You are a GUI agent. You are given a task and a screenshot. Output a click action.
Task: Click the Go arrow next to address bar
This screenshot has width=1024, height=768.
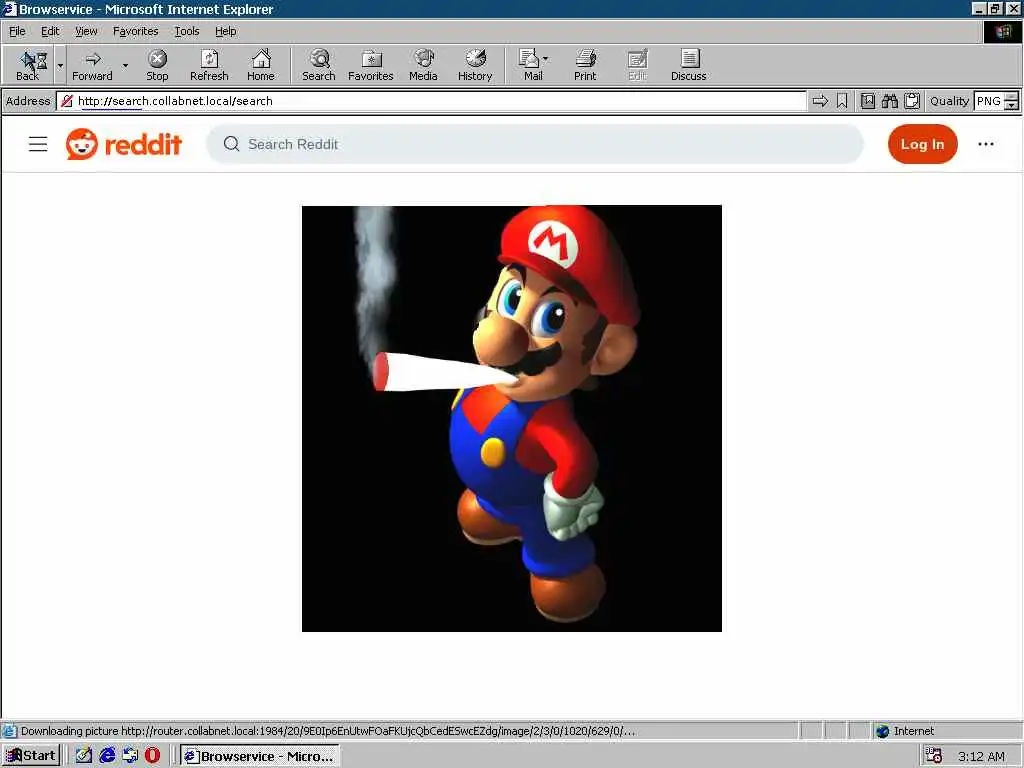[820, 101]
